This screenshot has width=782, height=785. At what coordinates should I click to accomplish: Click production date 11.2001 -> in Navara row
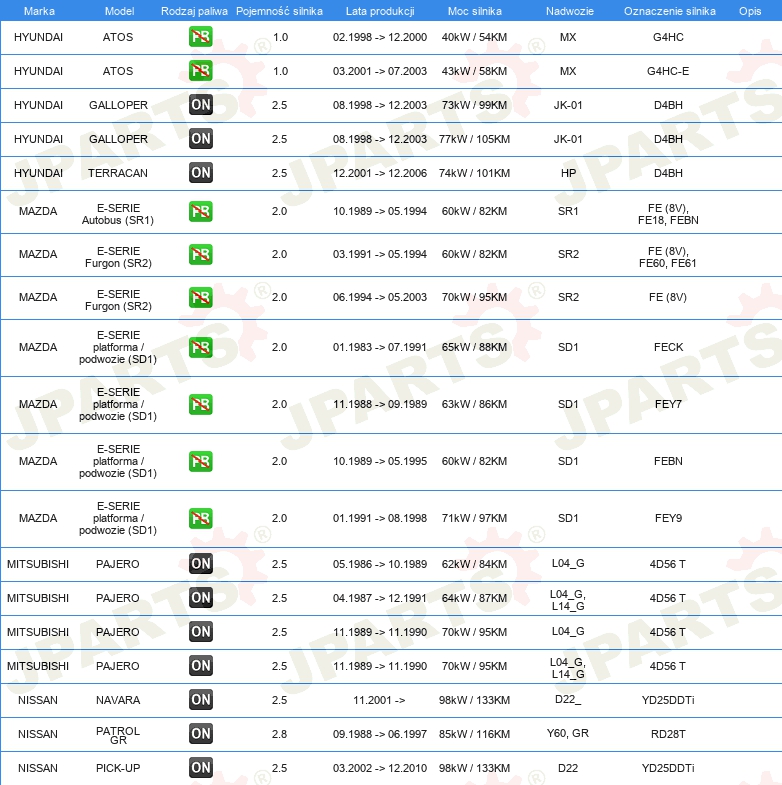point(379,700)
